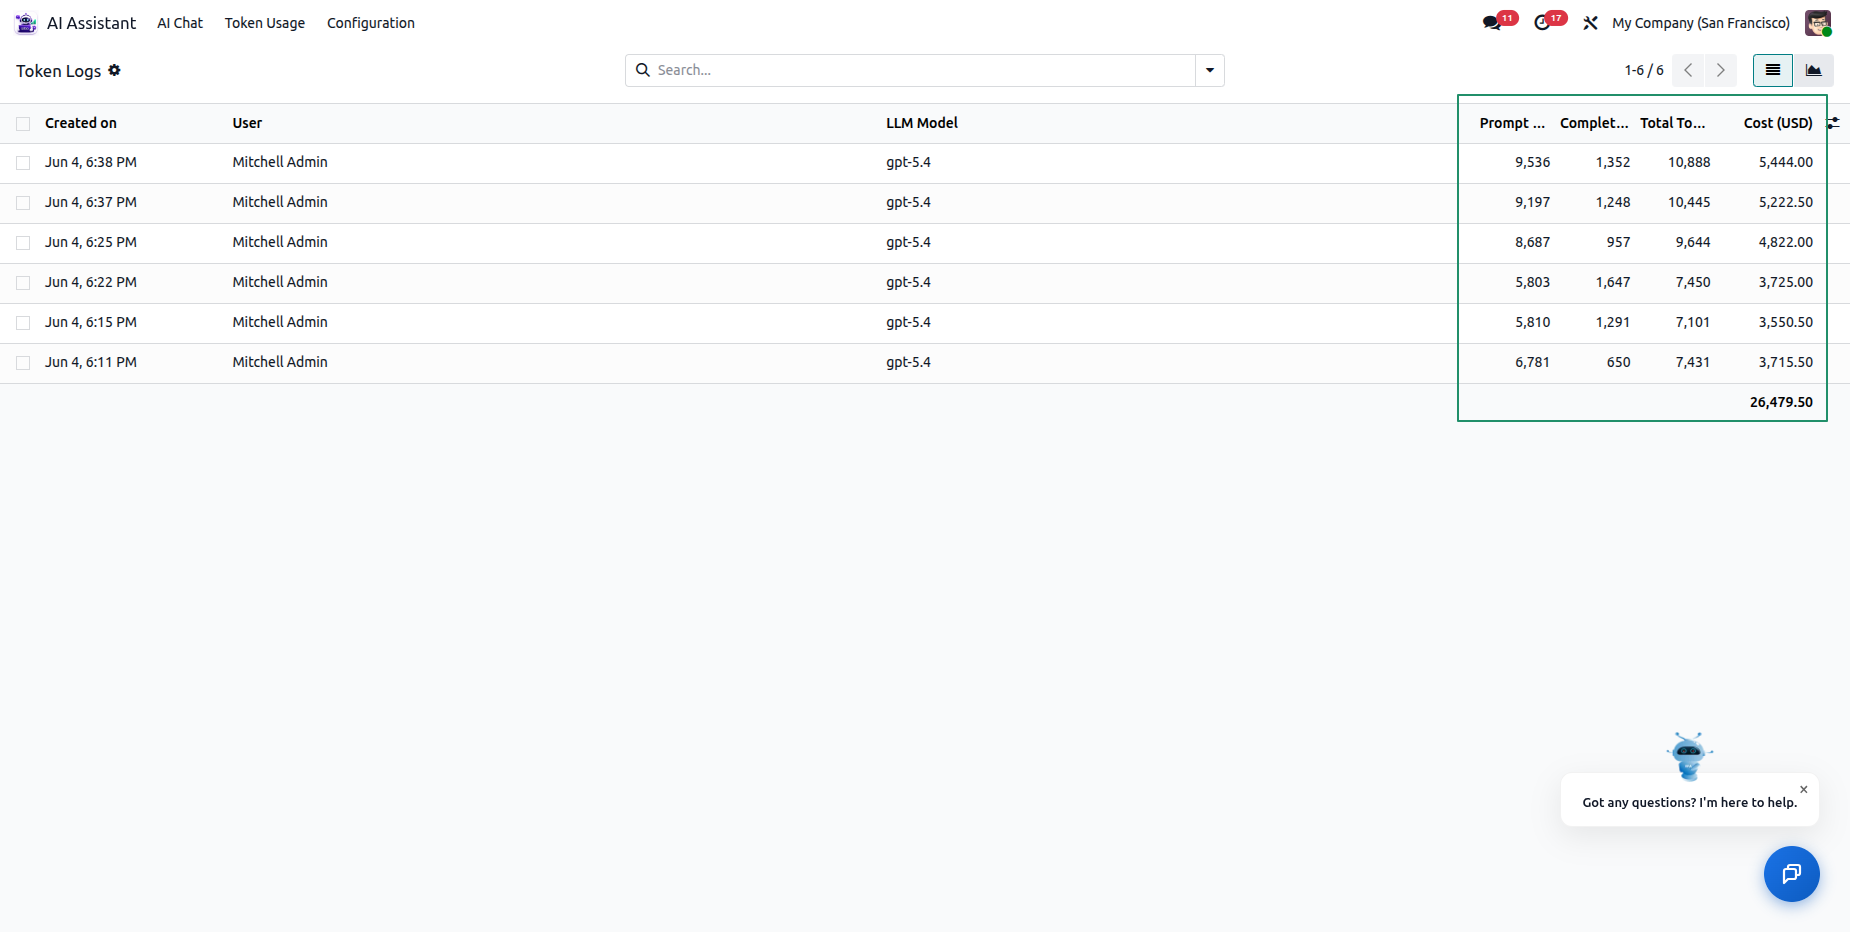The width and height of the screenshot is (1850, 932).
Task: Click the AI Assistant app title
Action: point(91,23)
